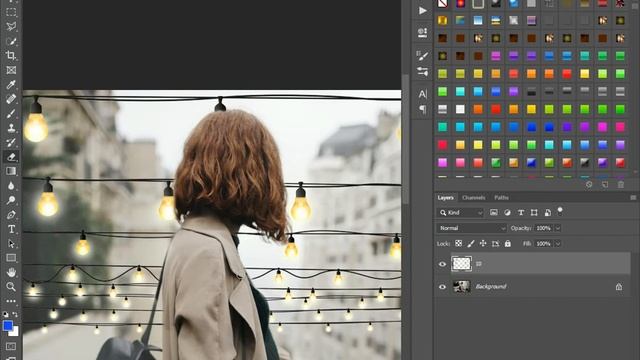Toggle lock transparent pixels

click(458, 243)
